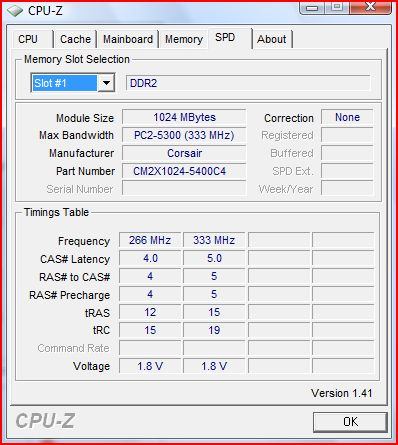Click the Timings Table group heading

coord(56,212)
